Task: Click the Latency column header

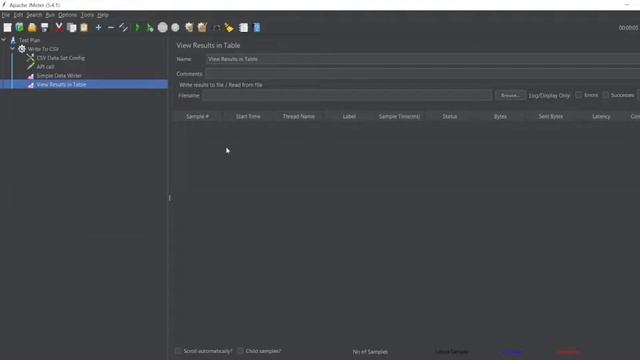Action: coord(601,116)
